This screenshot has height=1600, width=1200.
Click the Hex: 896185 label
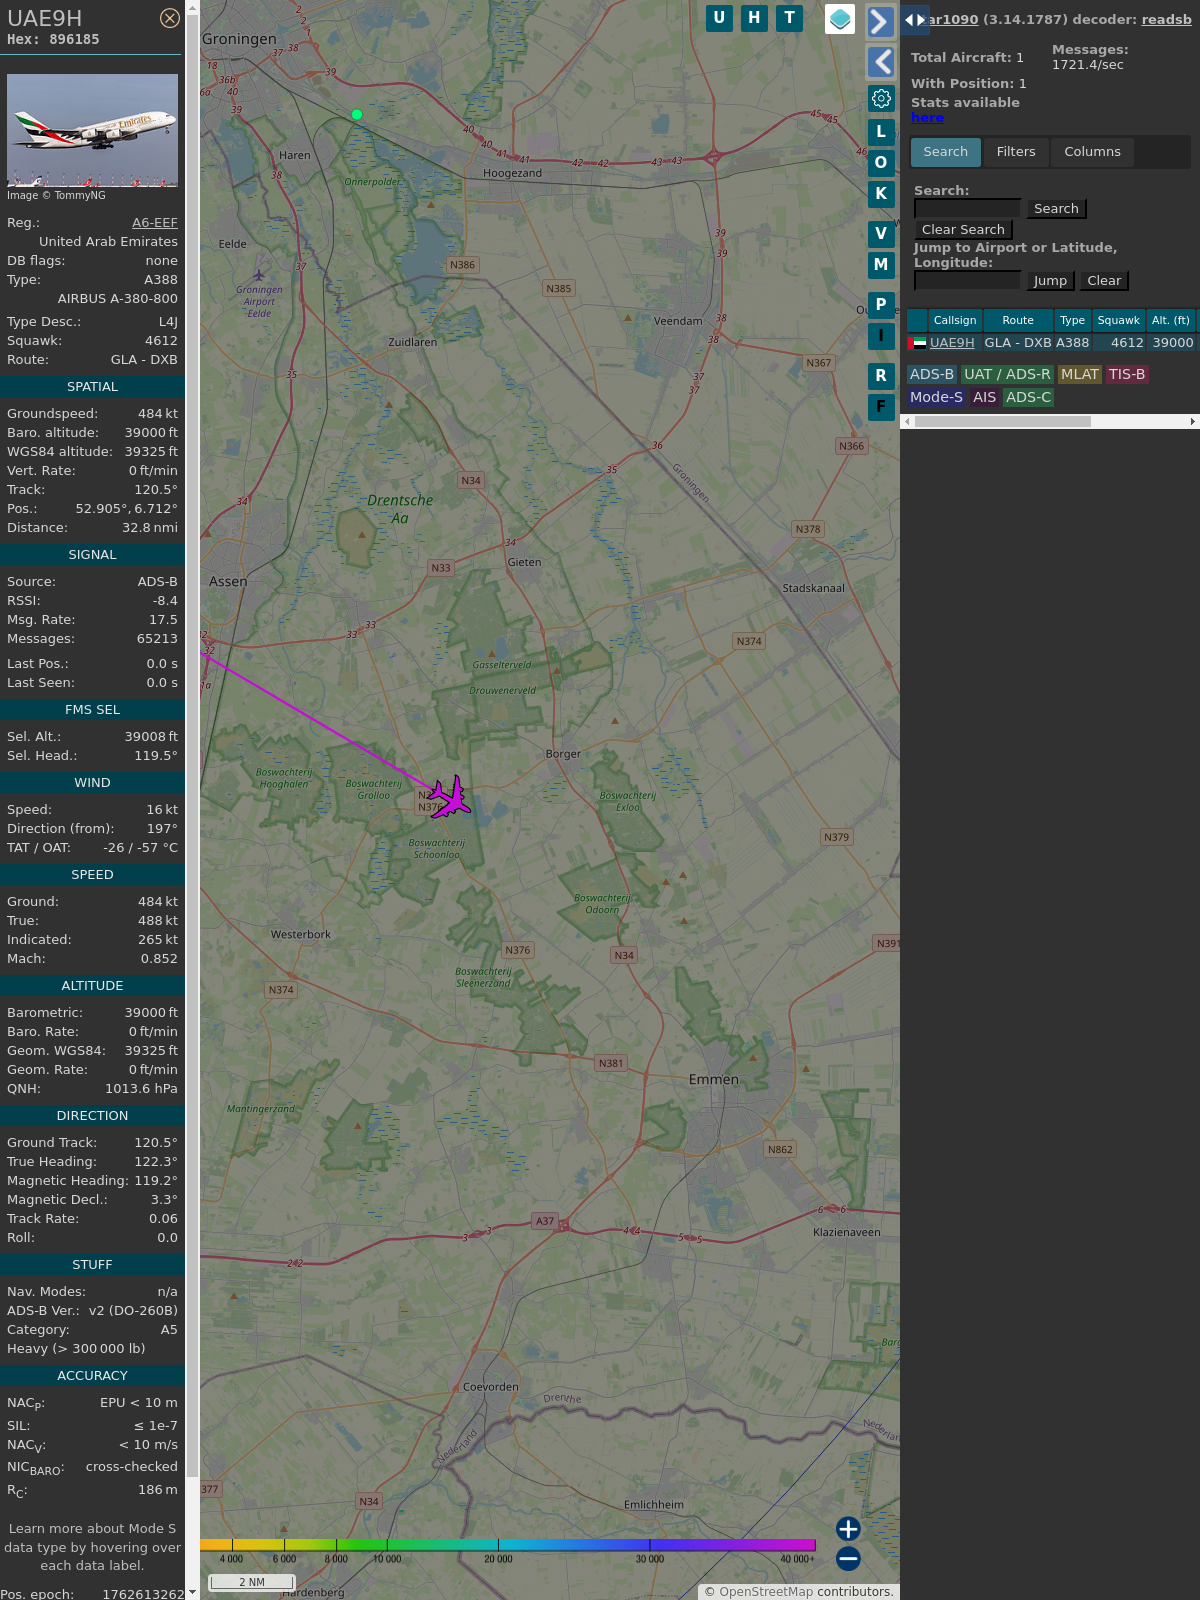[53, 40]
